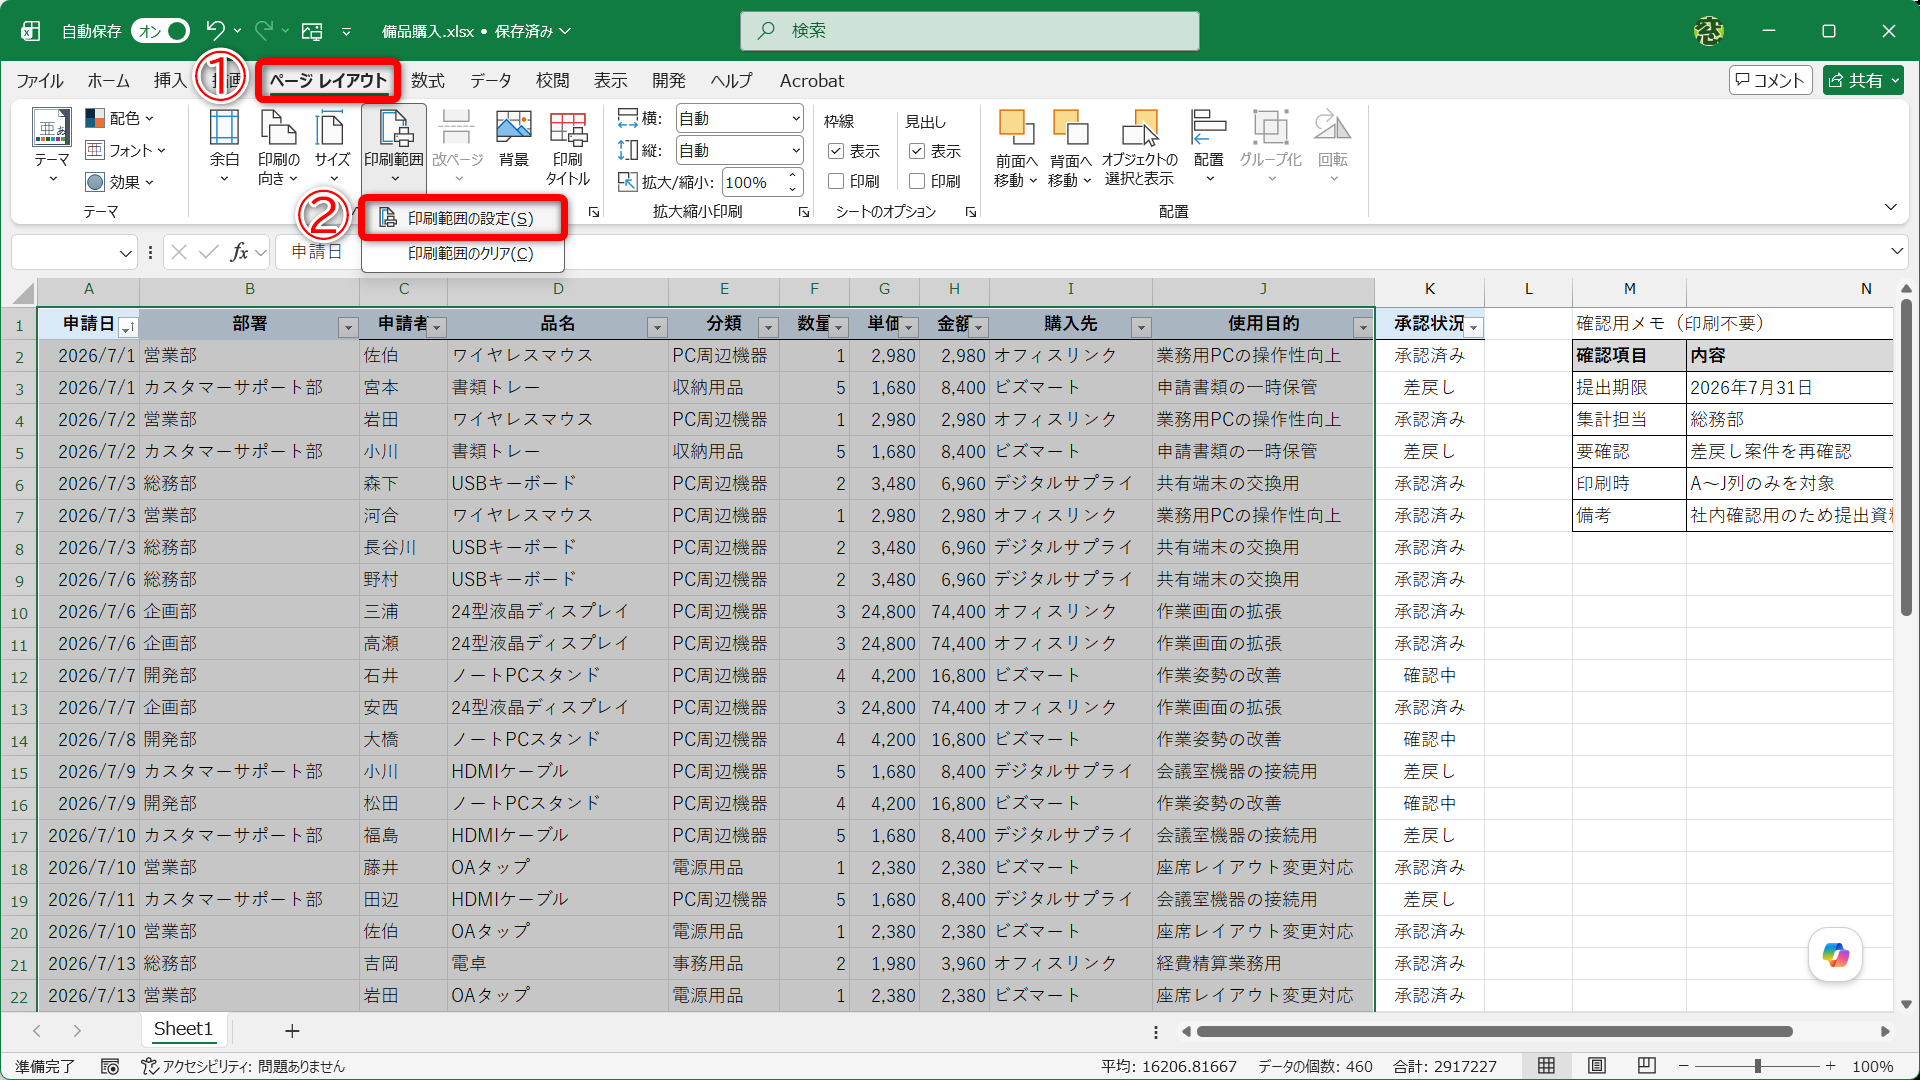Open the Name Box dropdown arrow
The width and height of the screenshot is (1920, 1080).
[125, 253]
